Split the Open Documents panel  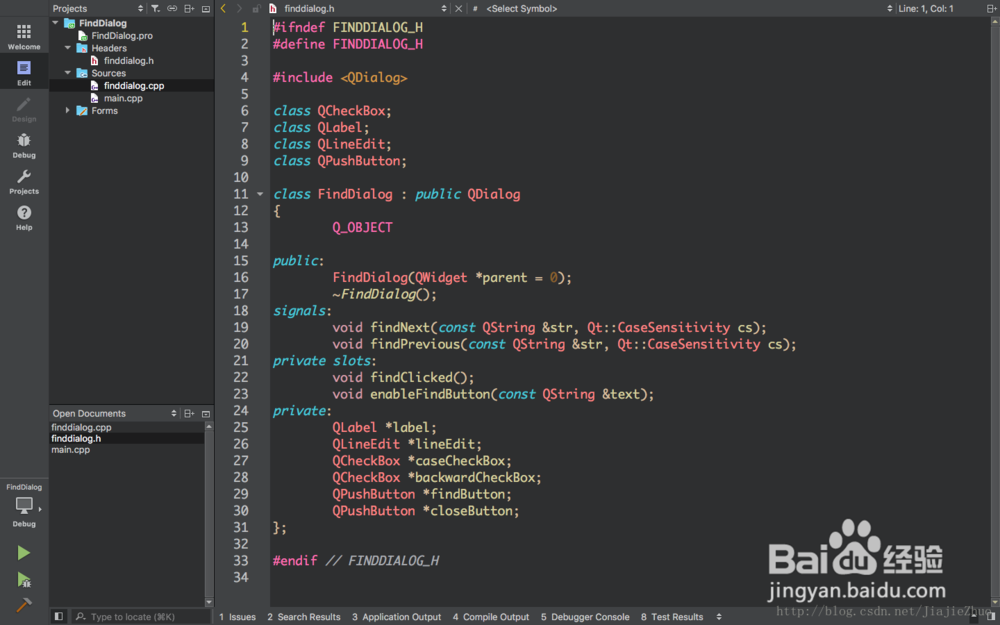[189, 413]
